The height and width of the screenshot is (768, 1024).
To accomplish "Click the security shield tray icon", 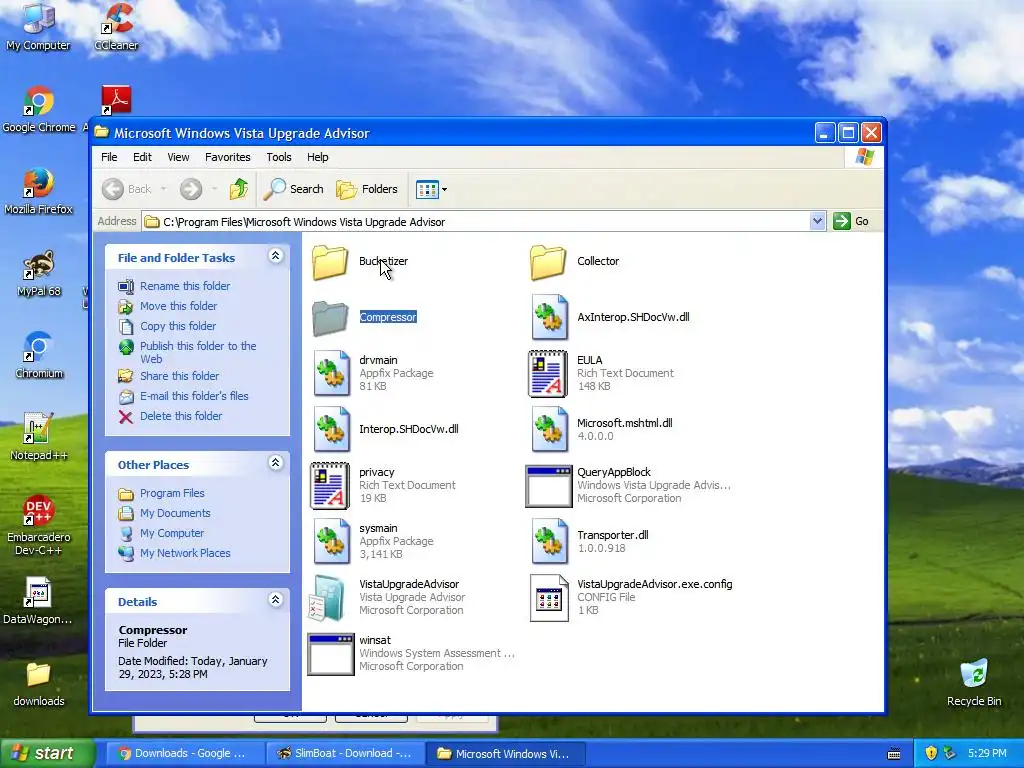I will (x=931, y=754).
